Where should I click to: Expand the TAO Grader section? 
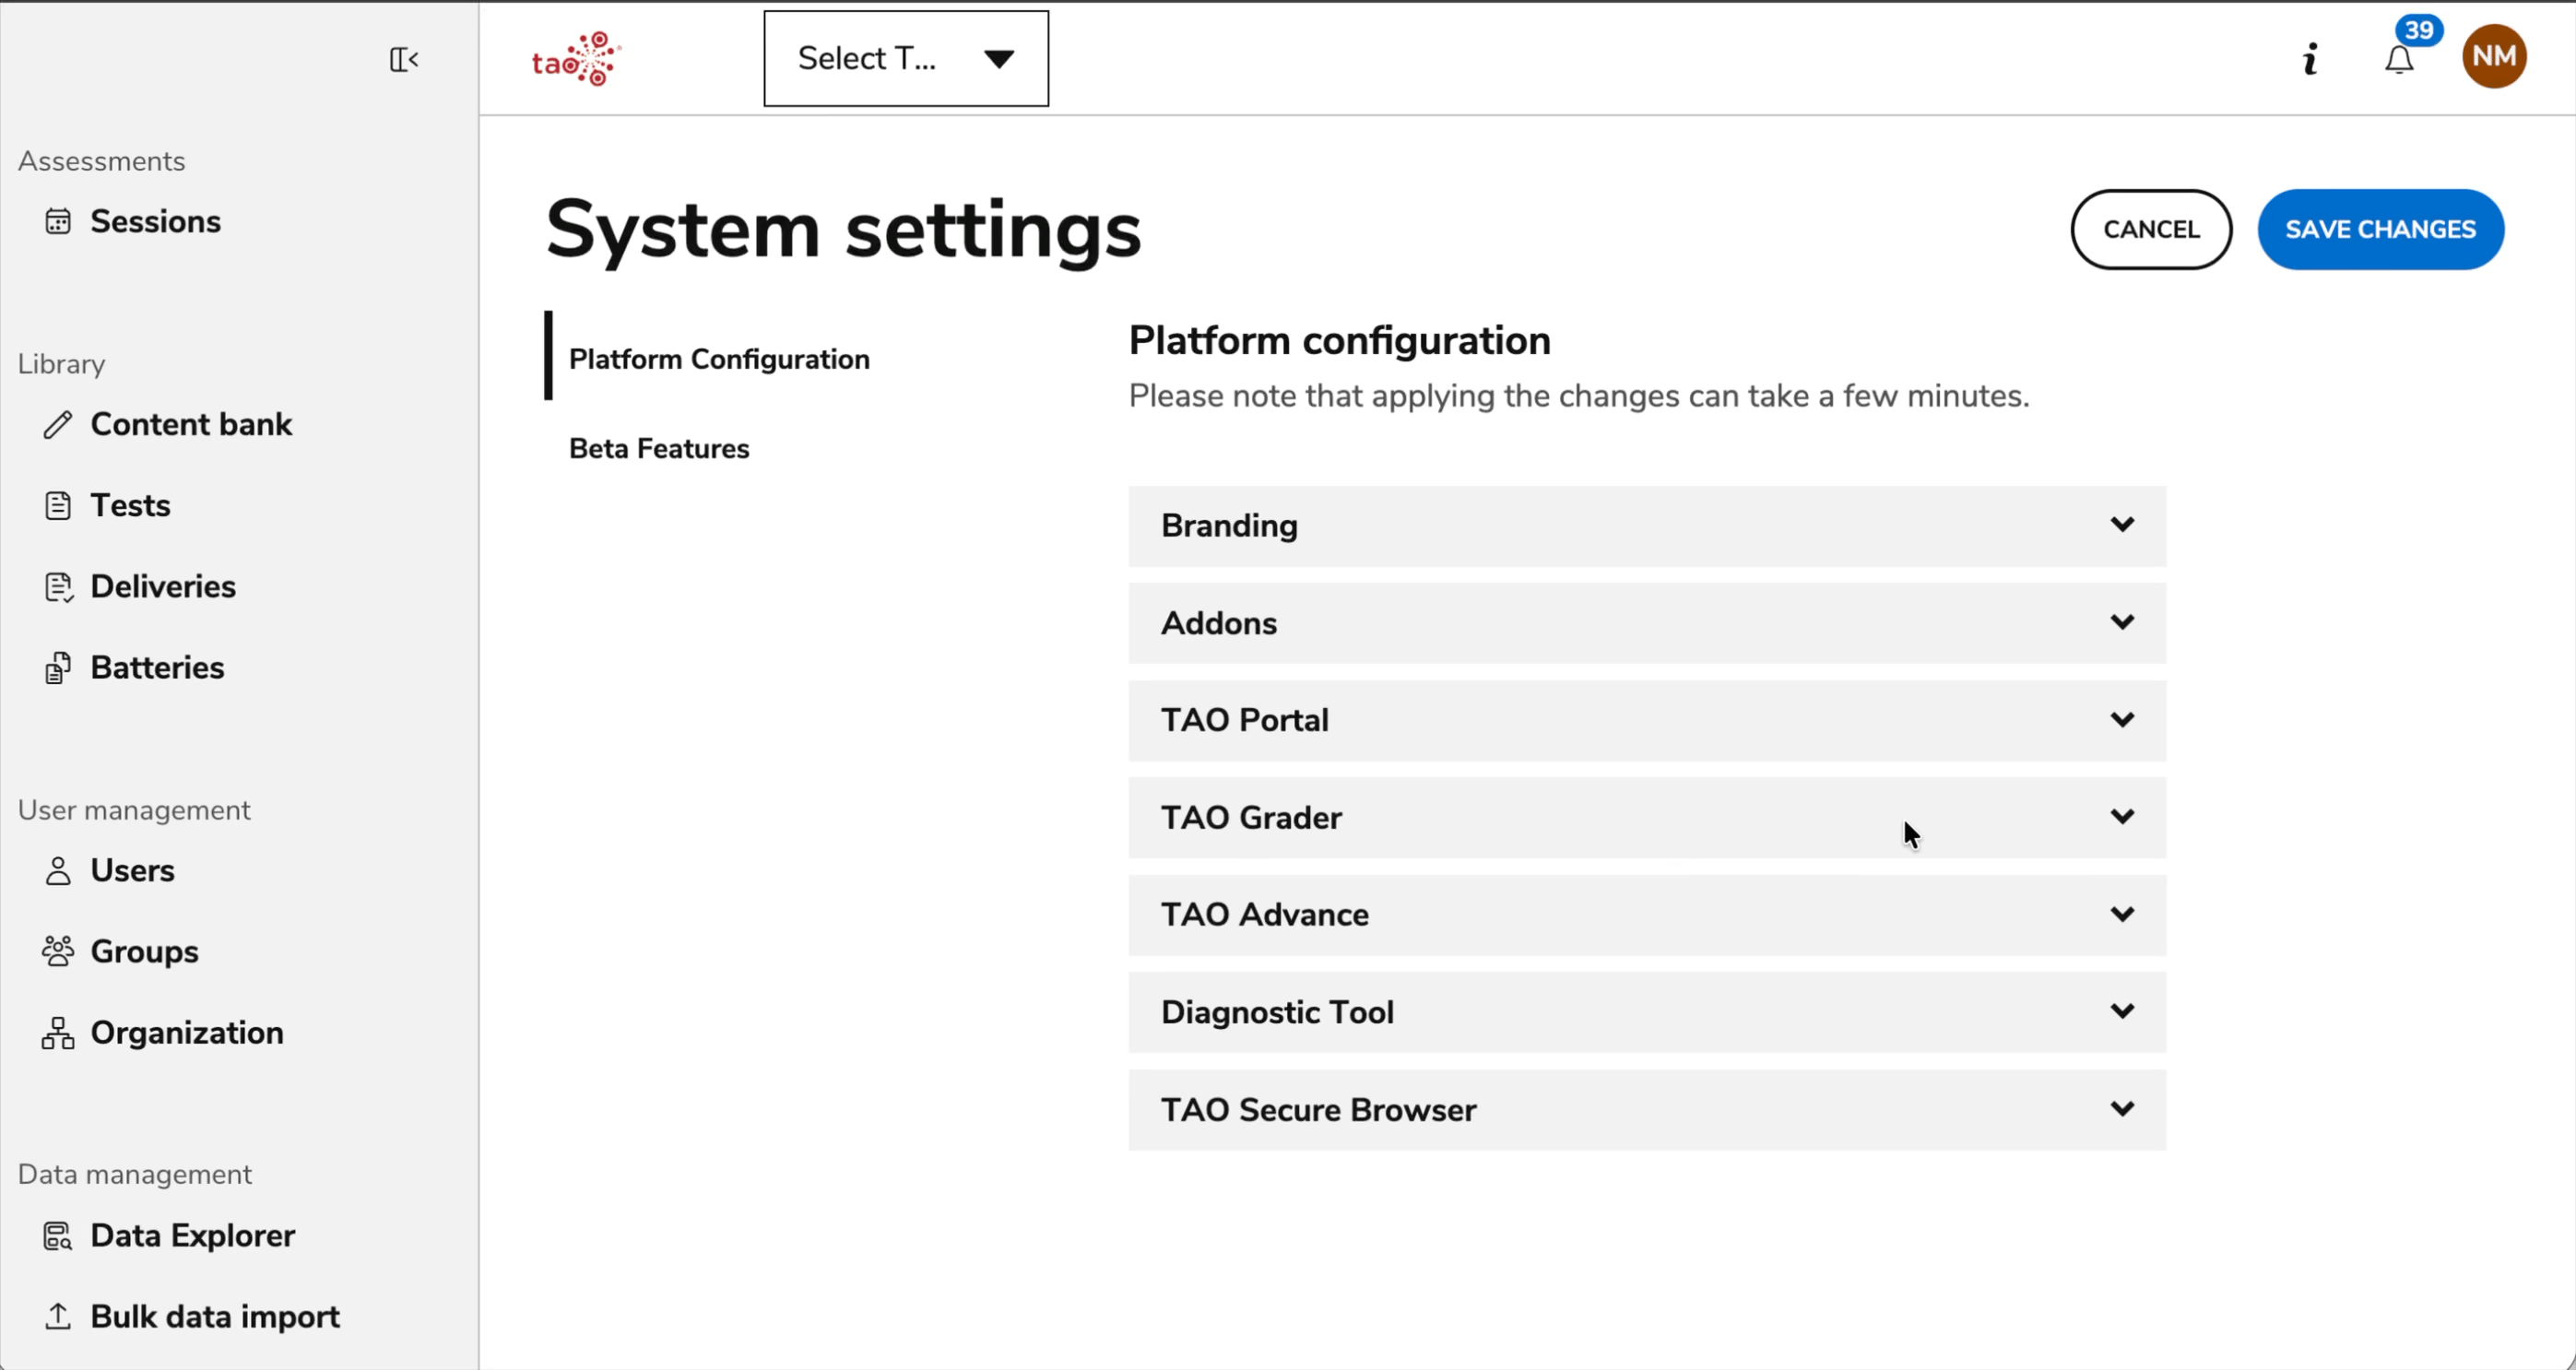(x=1647, y=818)
